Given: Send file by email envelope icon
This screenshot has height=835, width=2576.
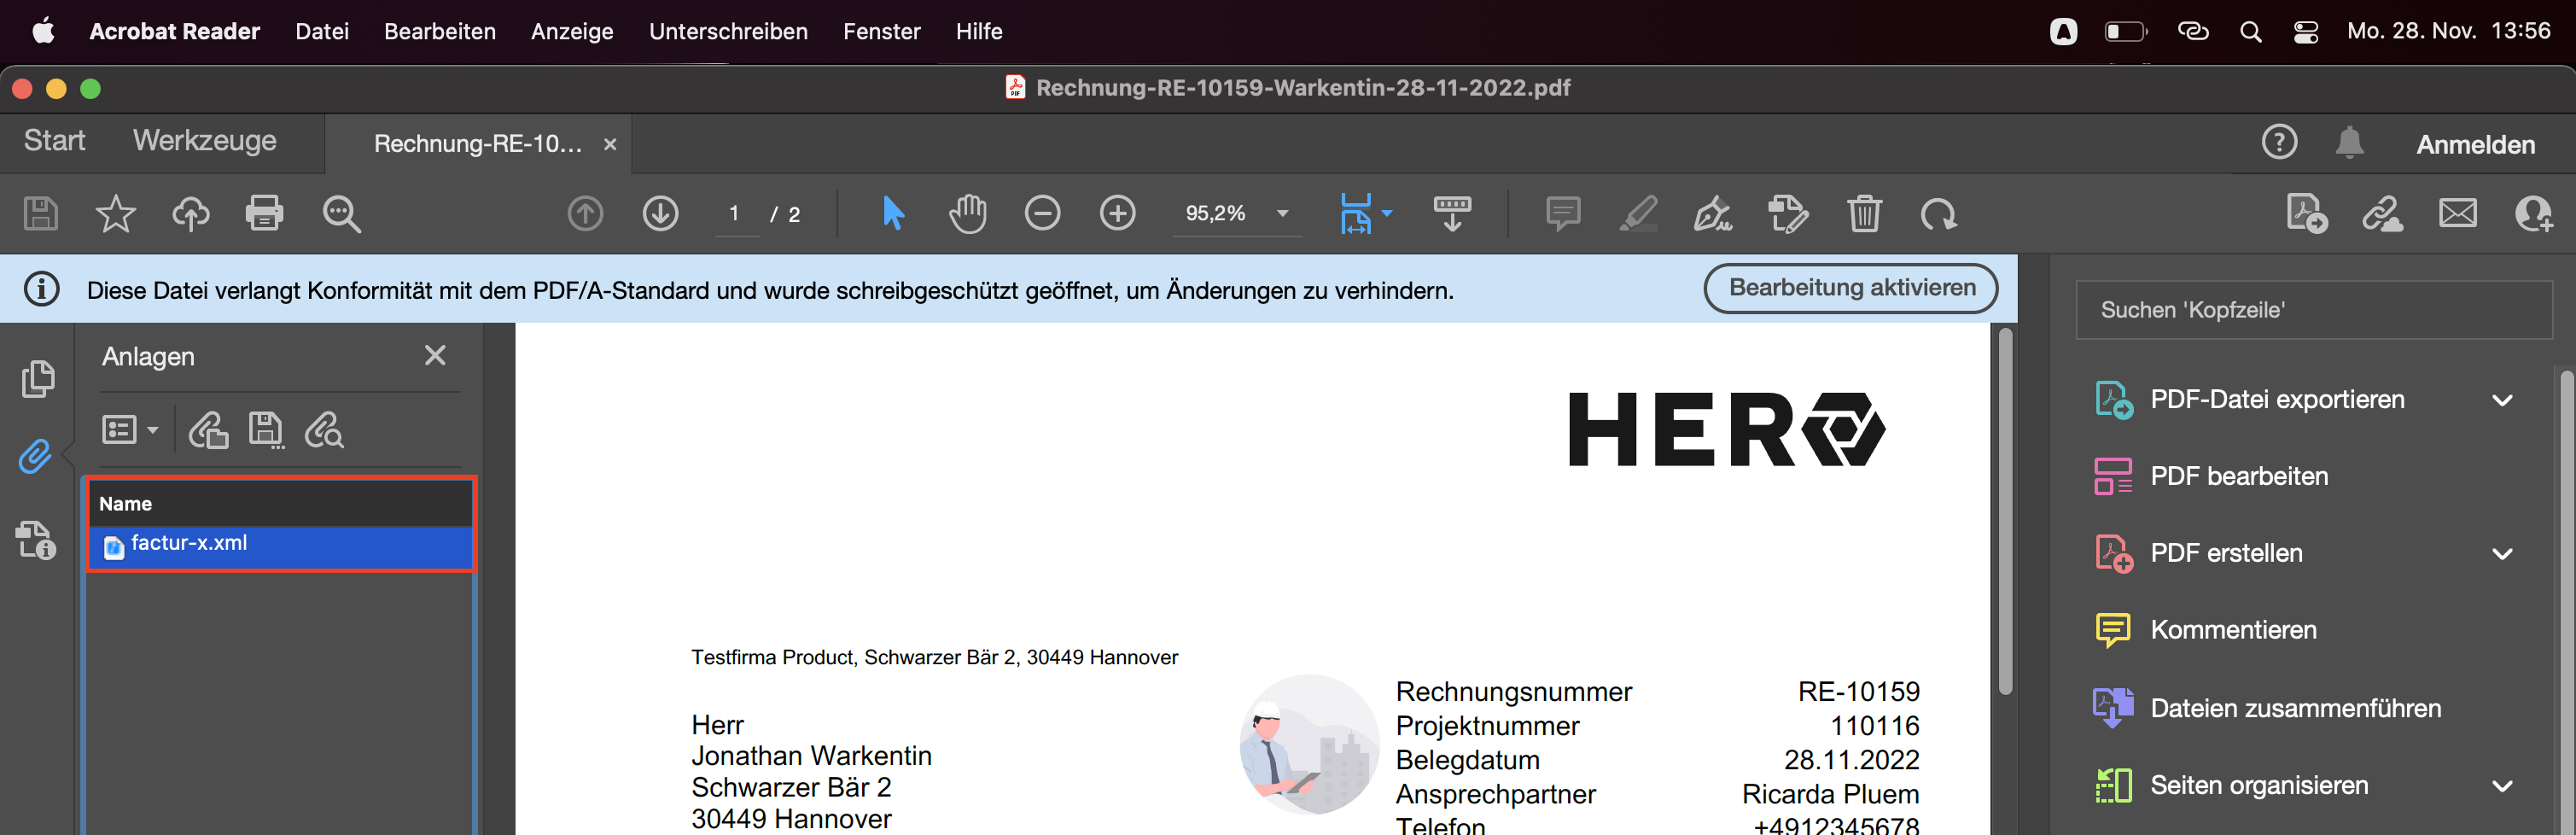Looking at the screenshot, I should coord(2457,213).
